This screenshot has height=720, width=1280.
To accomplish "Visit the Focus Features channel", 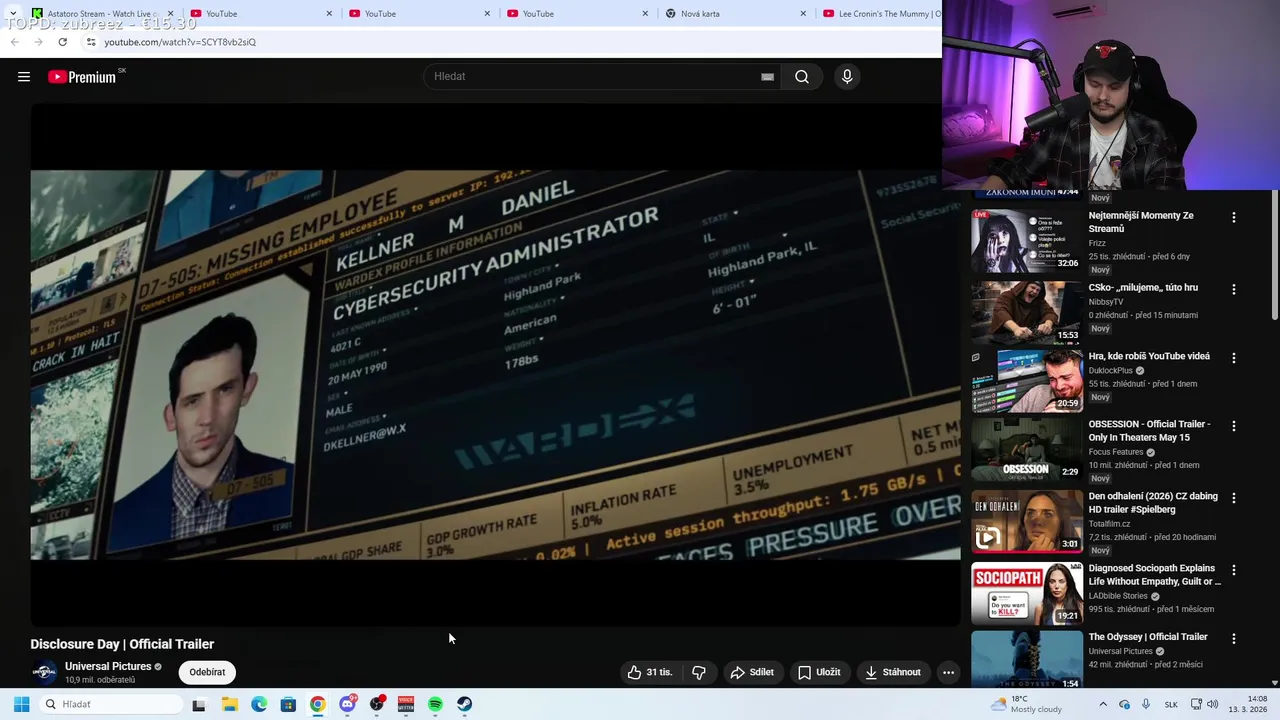I will point(1116,452).
